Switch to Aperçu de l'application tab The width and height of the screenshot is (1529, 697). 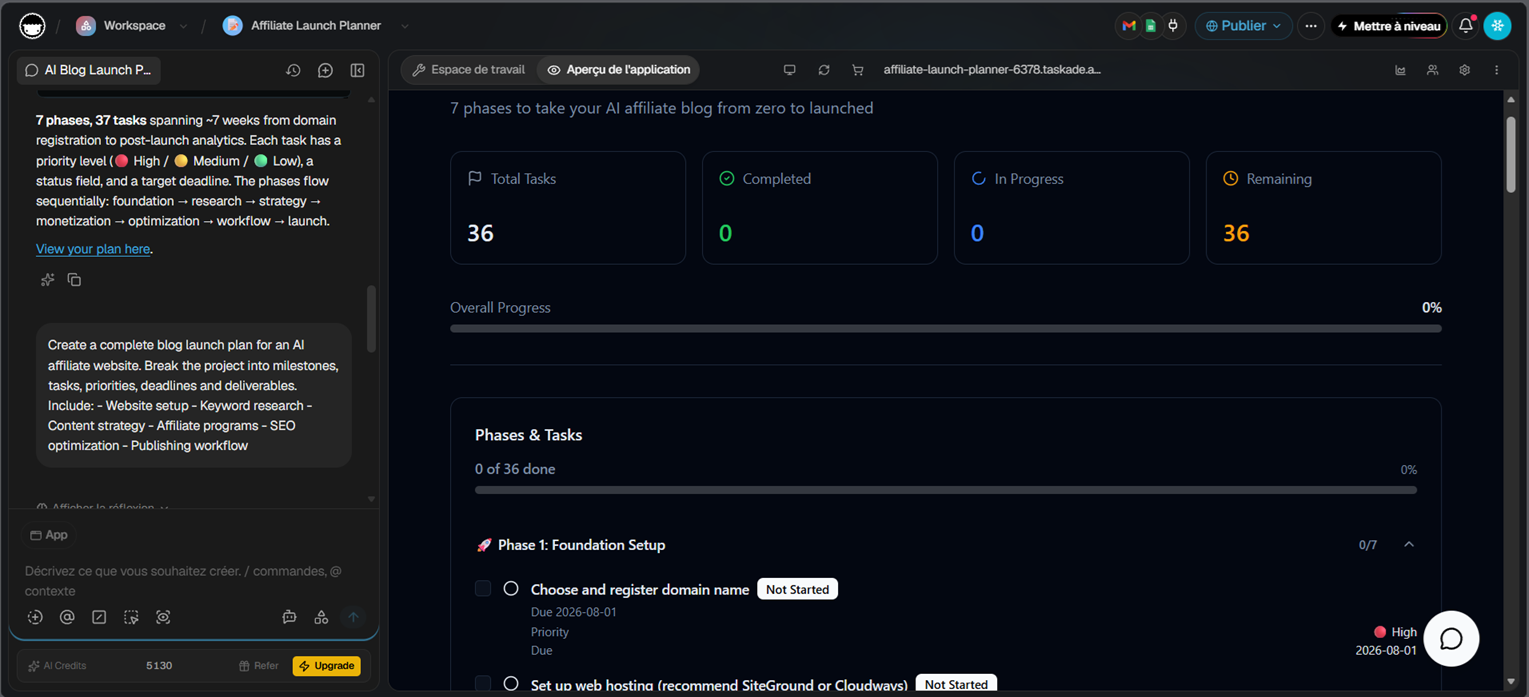[618, 70]
